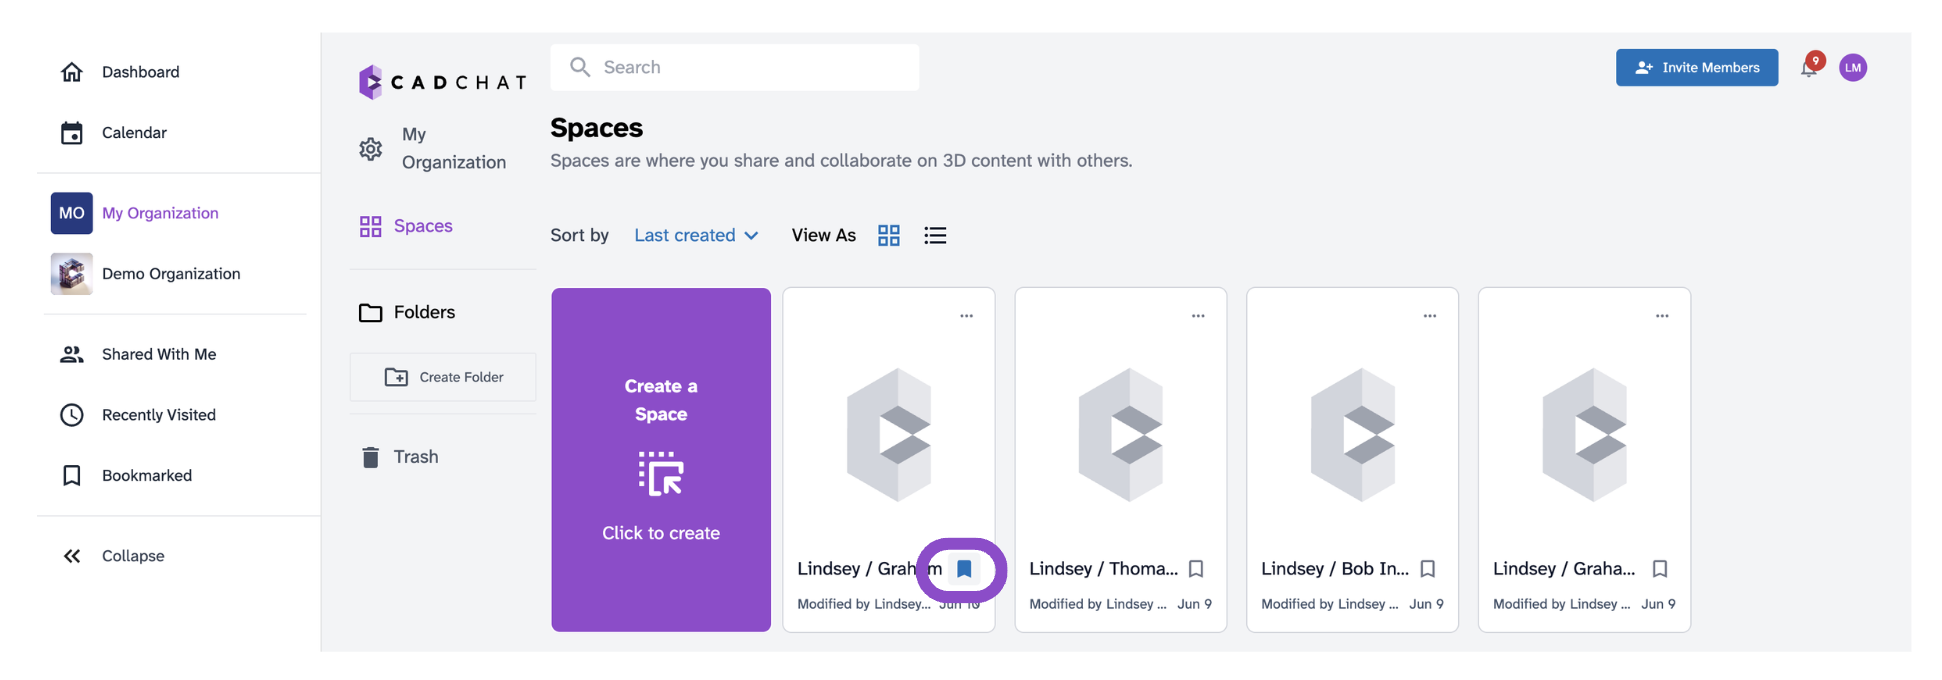Open the LM user avatar menu
The height and width of the screenshot is (680, 1942).
[x=1853, y=67]
